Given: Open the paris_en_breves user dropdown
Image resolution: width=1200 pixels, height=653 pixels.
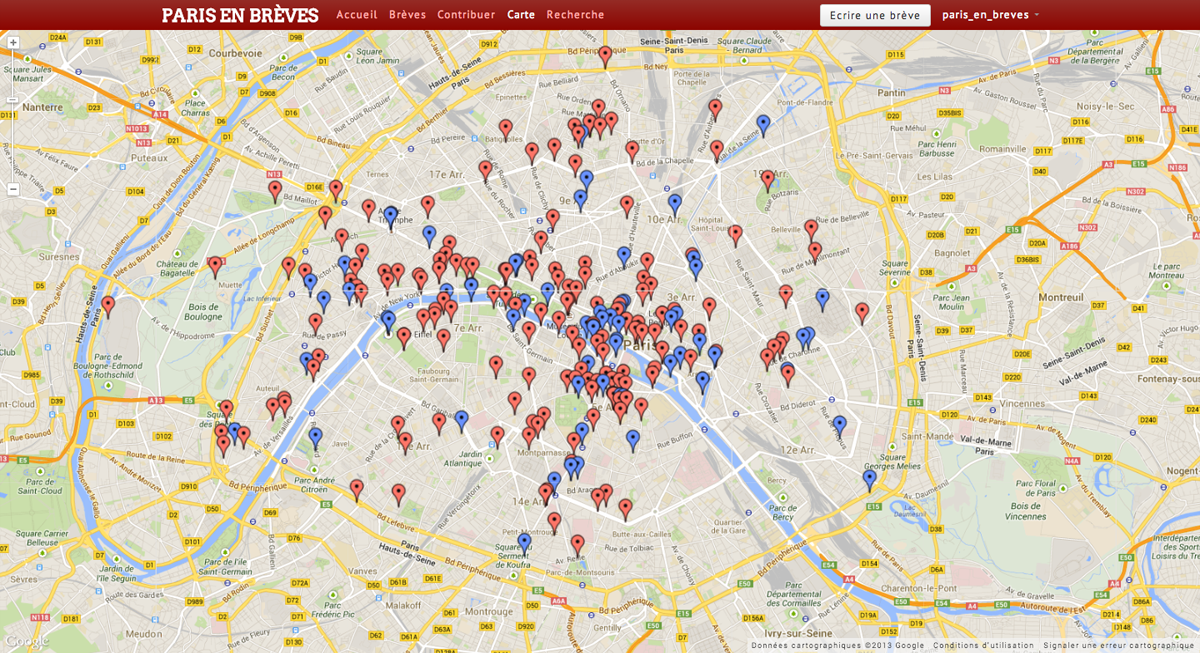Looking at the screenshot, I should 991,15.
